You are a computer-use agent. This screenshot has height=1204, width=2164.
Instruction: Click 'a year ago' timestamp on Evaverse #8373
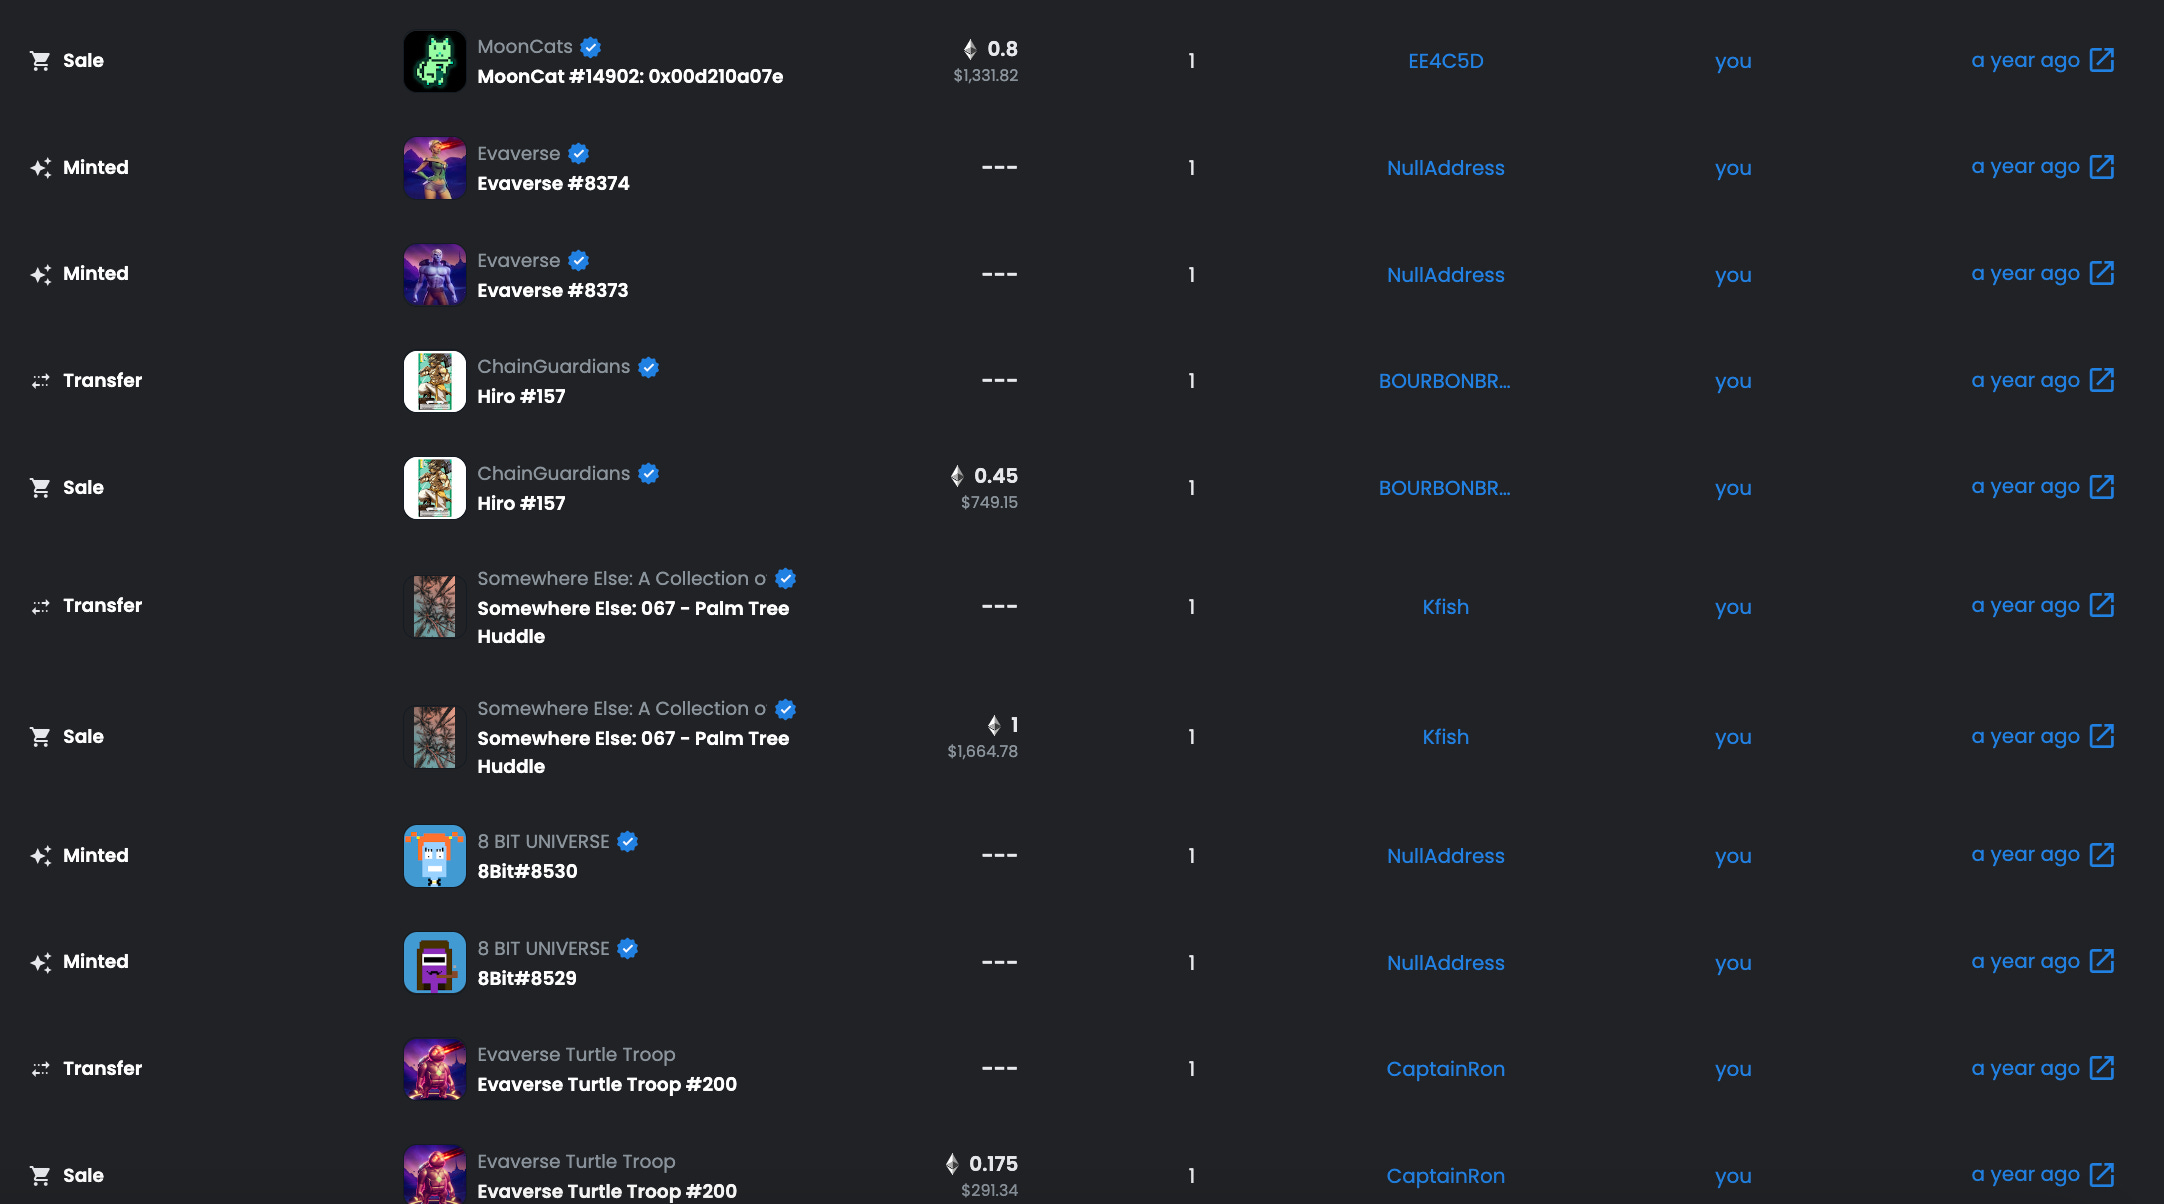(x=2025, y=273)
